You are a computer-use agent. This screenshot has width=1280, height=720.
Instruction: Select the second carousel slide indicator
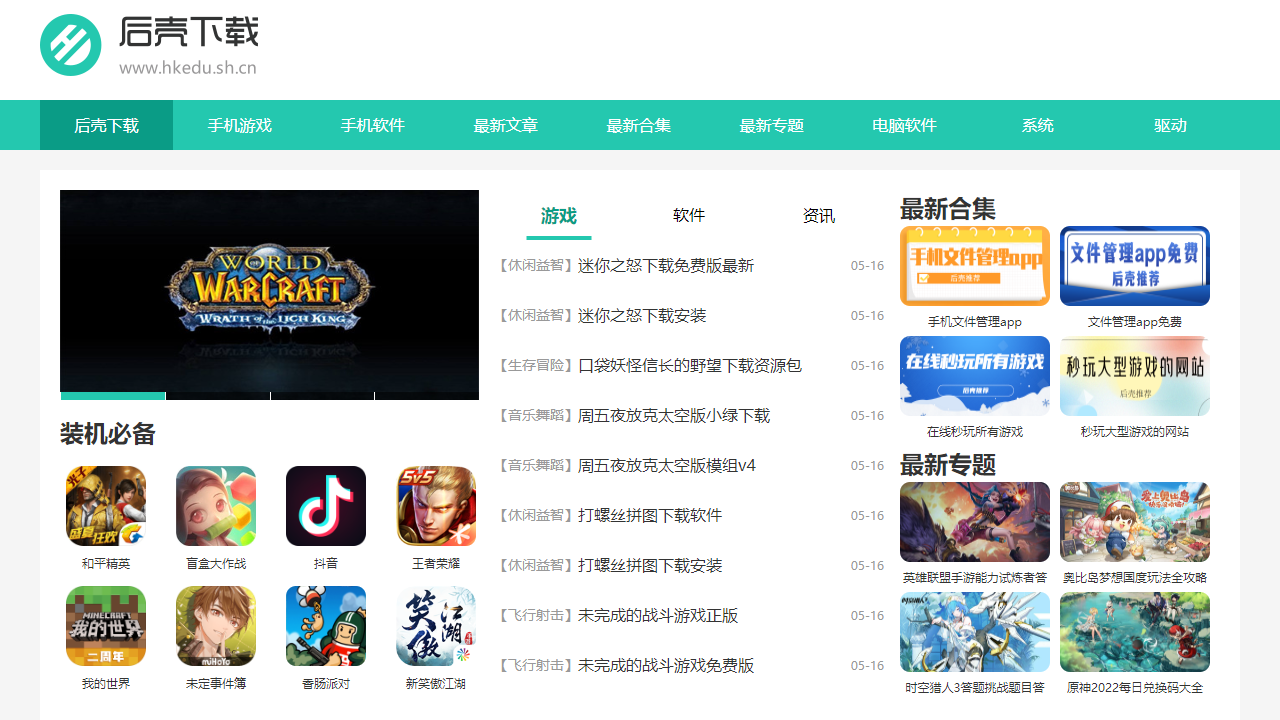218,396
